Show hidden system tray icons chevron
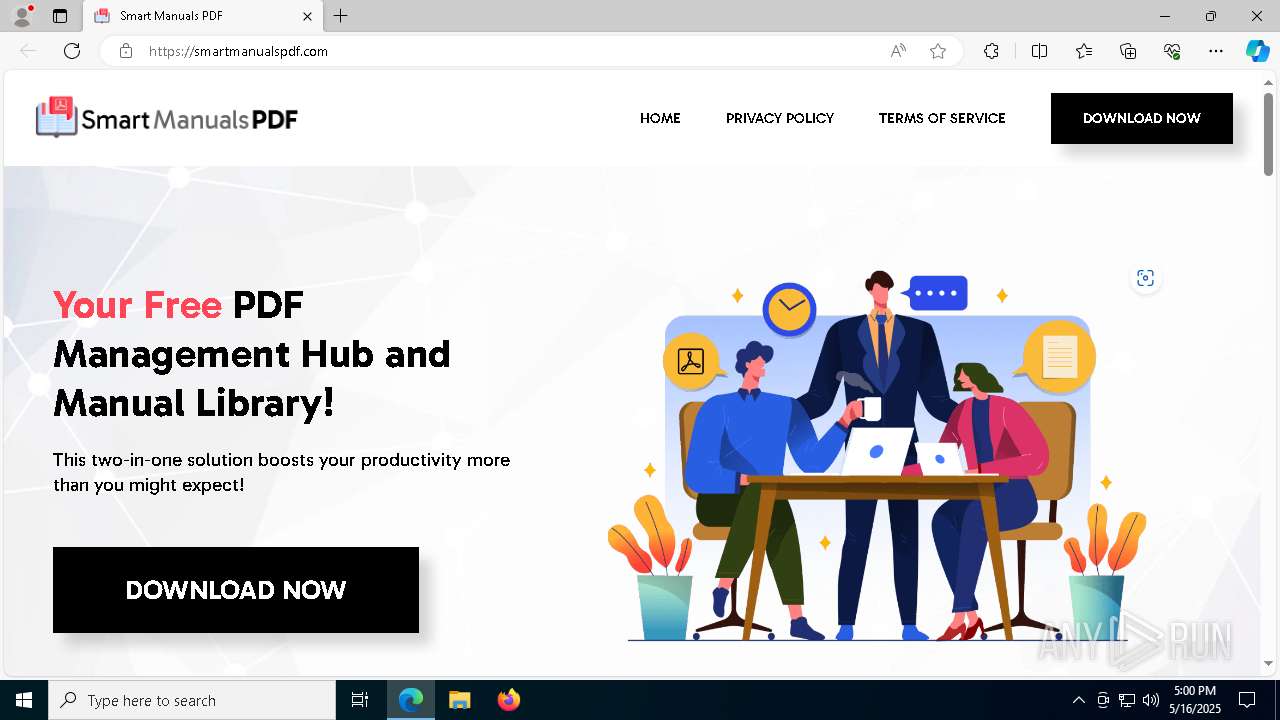The height and width of the screenshot is (720, 1280). [x=1078, y=700]
